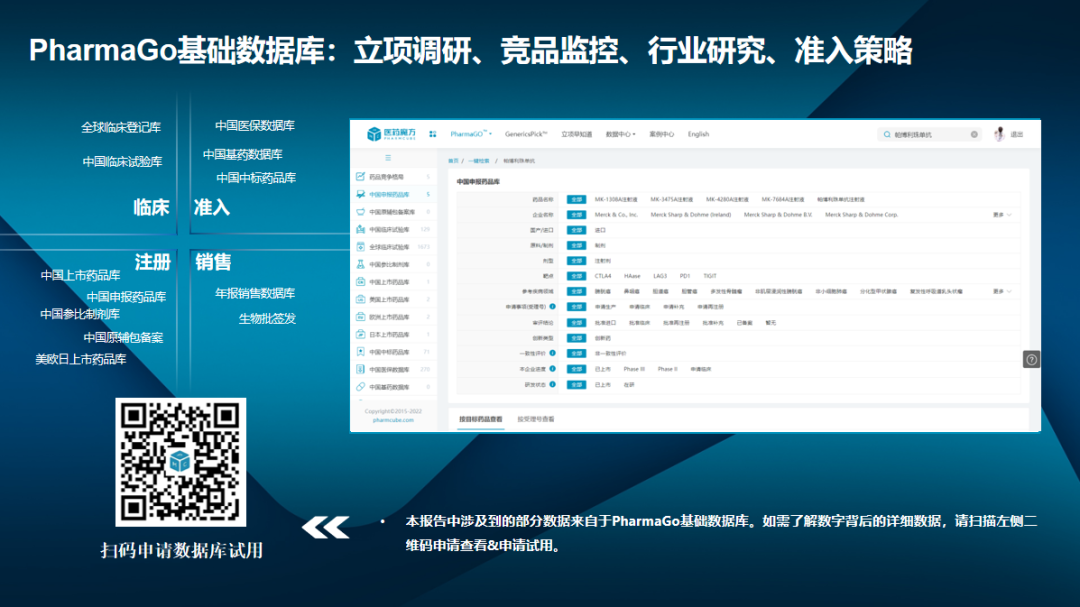The image size is (1080, 607).
Task: Click the 欧洲上市药品库 sidebar icon
Action: tap(360, 317)
